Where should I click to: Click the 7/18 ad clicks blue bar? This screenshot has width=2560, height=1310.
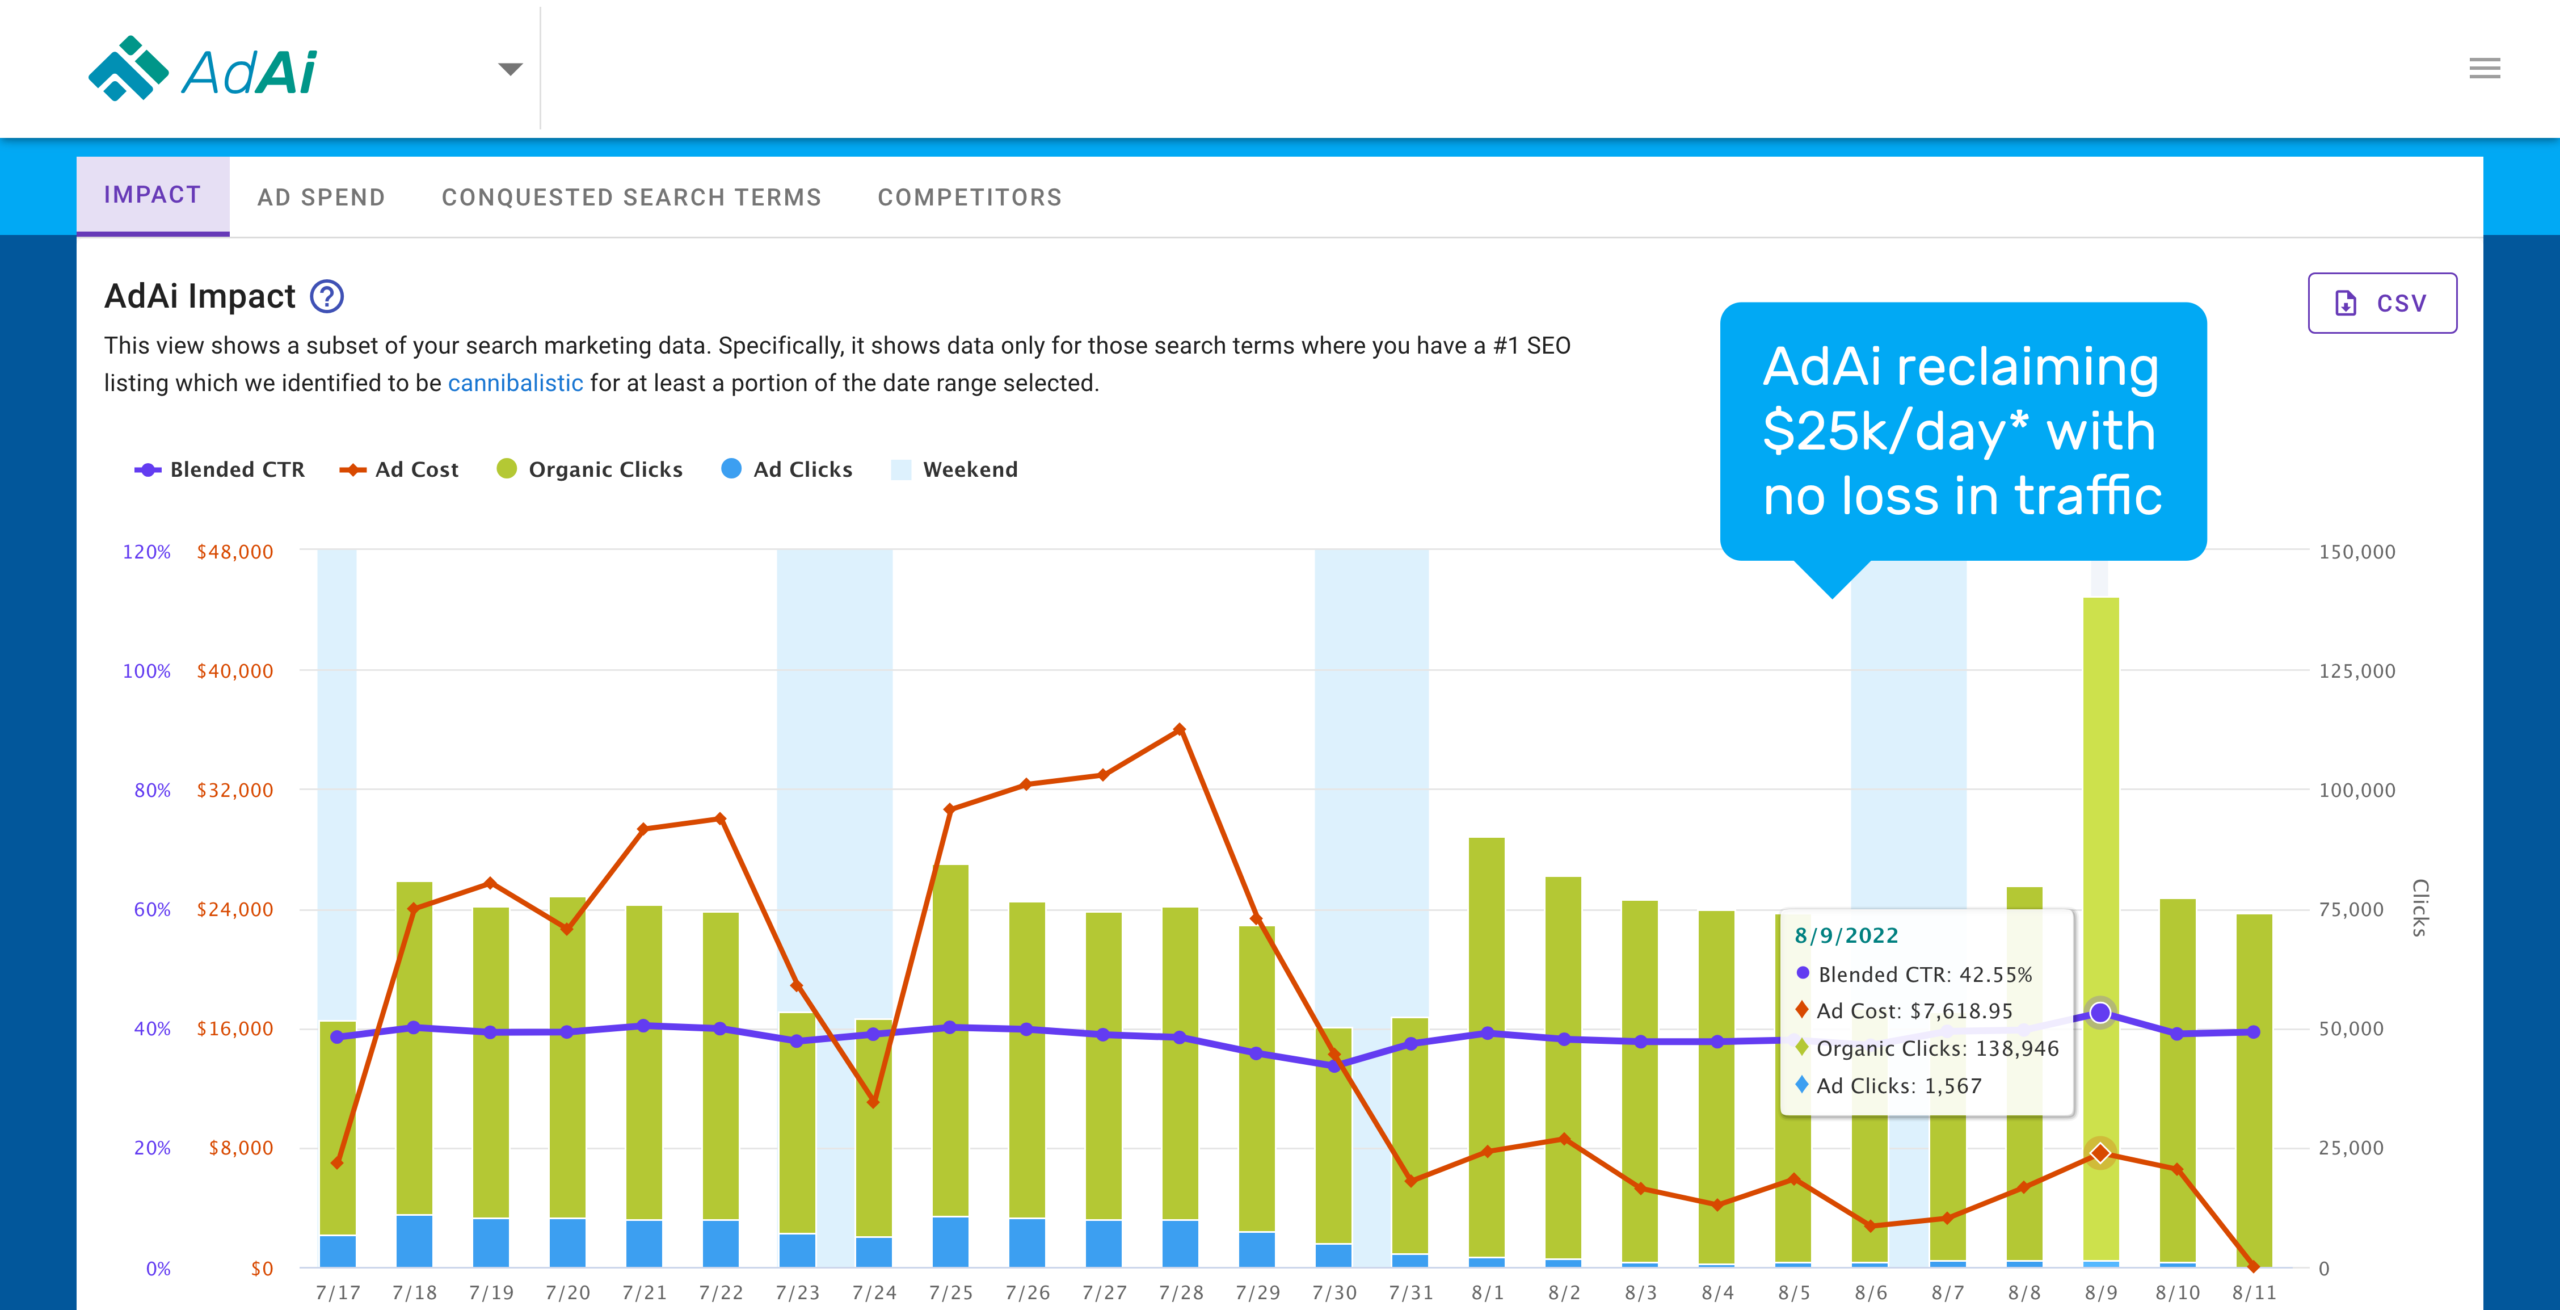(x=414, y=1240)
